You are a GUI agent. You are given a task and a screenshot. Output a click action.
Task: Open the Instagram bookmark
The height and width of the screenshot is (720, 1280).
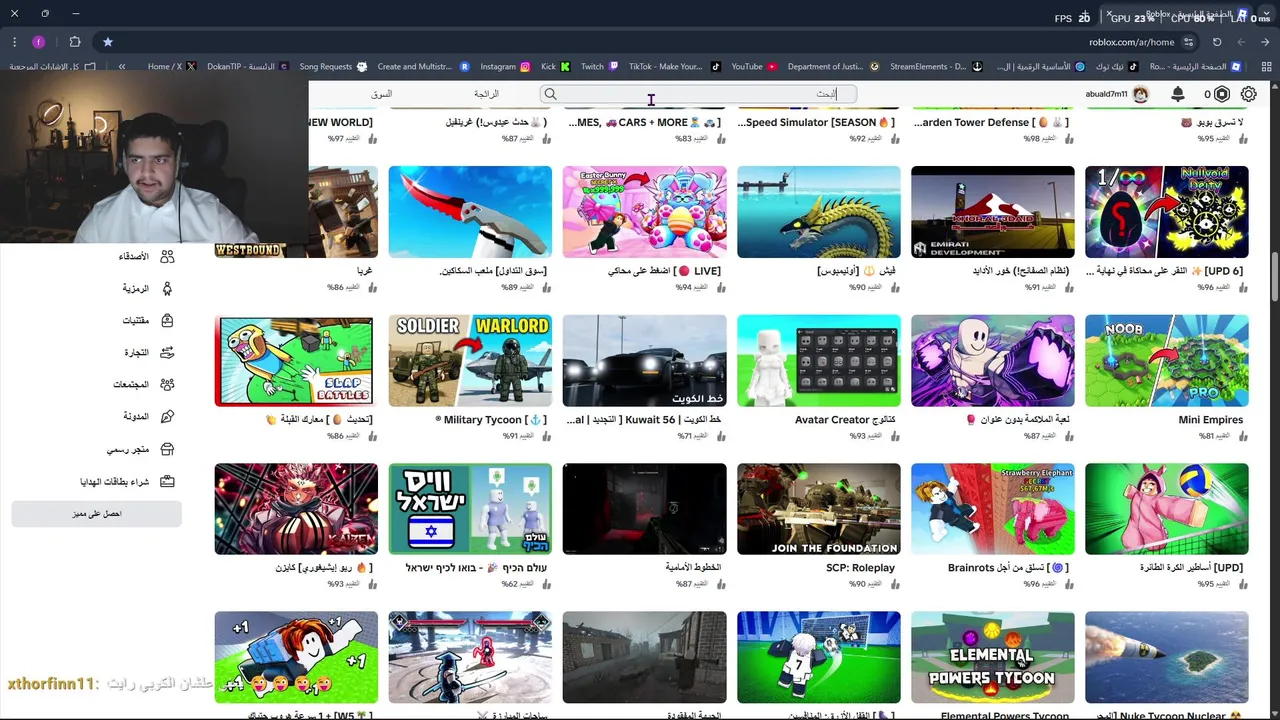[x=505, y=67]
